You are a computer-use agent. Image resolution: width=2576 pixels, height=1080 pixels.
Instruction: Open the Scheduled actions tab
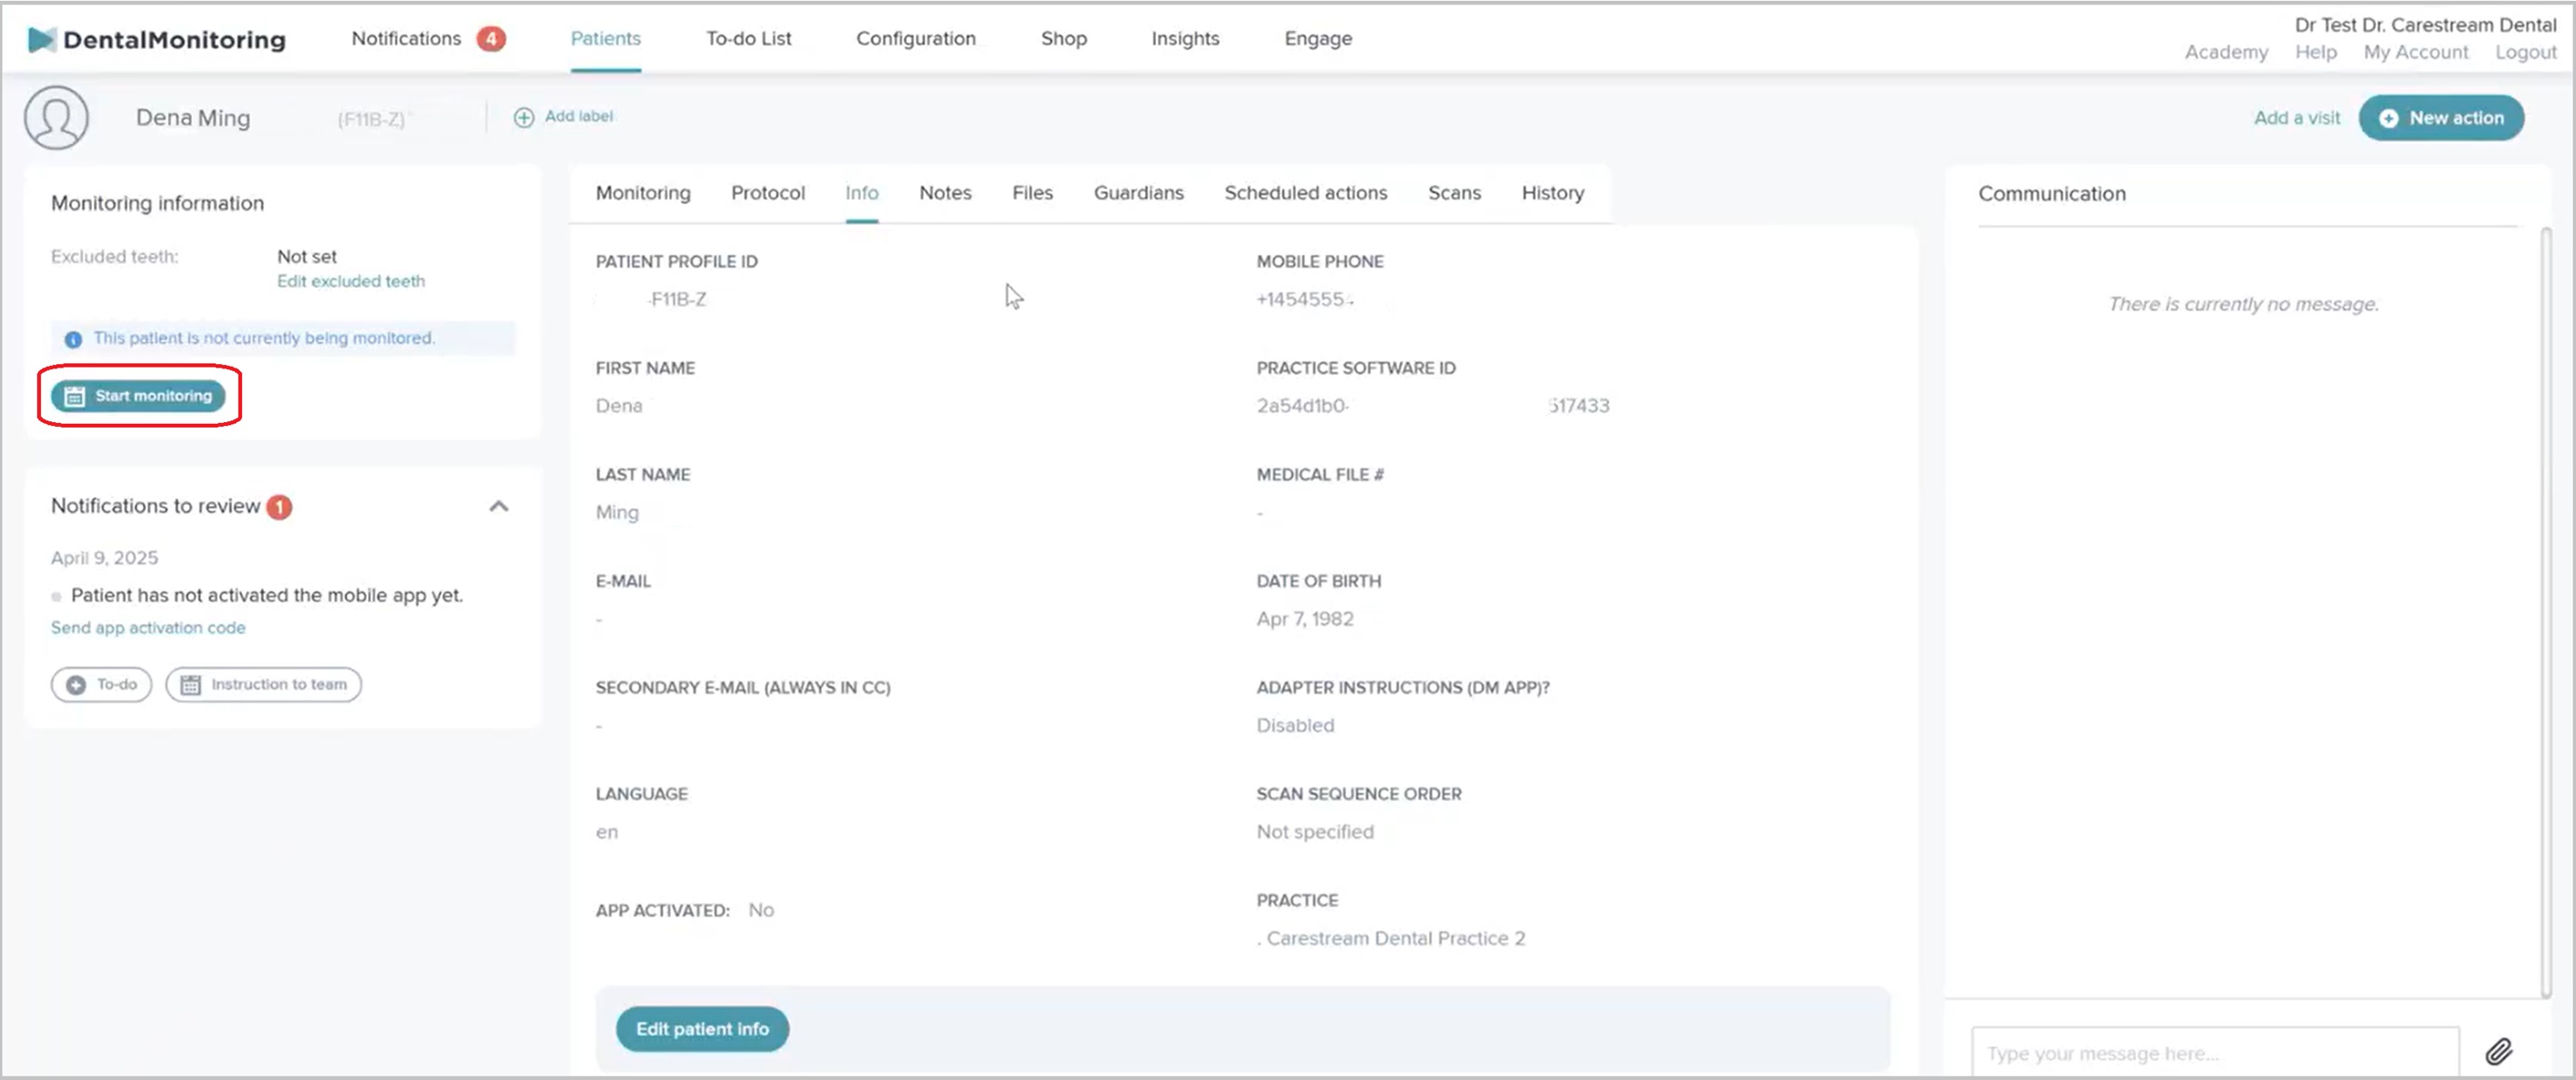1305,192
